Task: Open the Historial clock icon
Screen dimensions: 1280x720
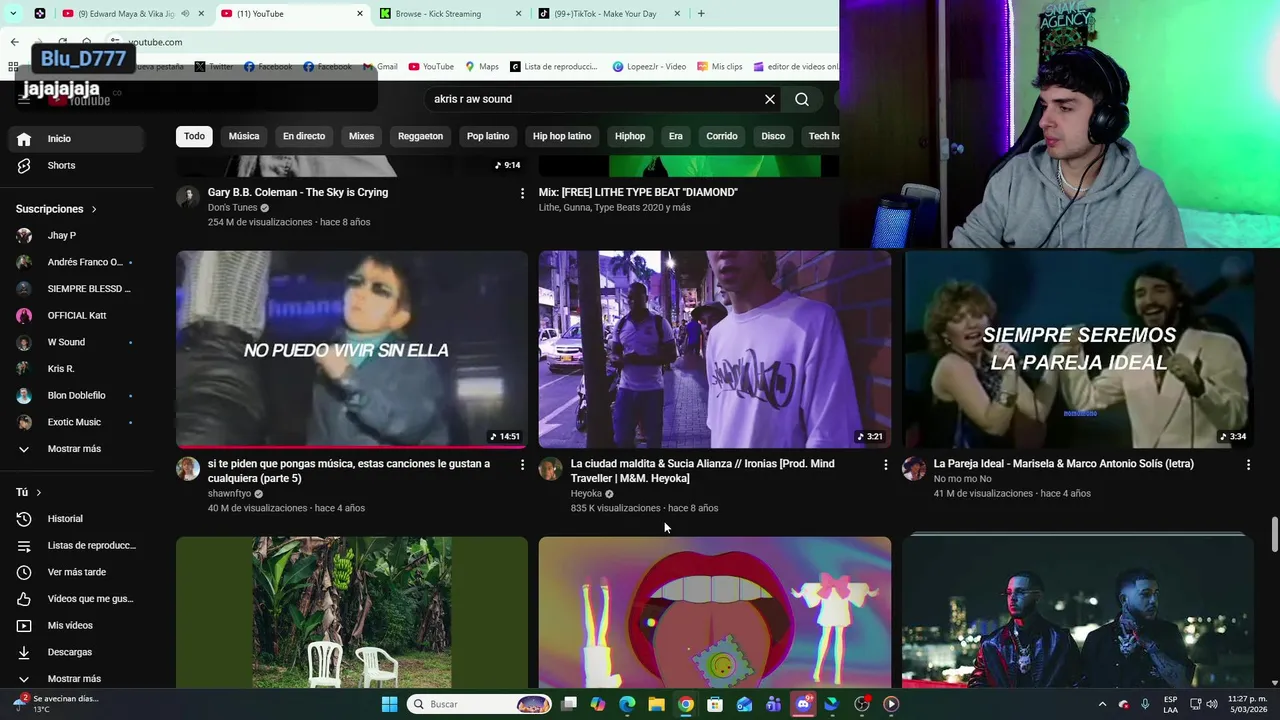Action: tap(24, 519)
